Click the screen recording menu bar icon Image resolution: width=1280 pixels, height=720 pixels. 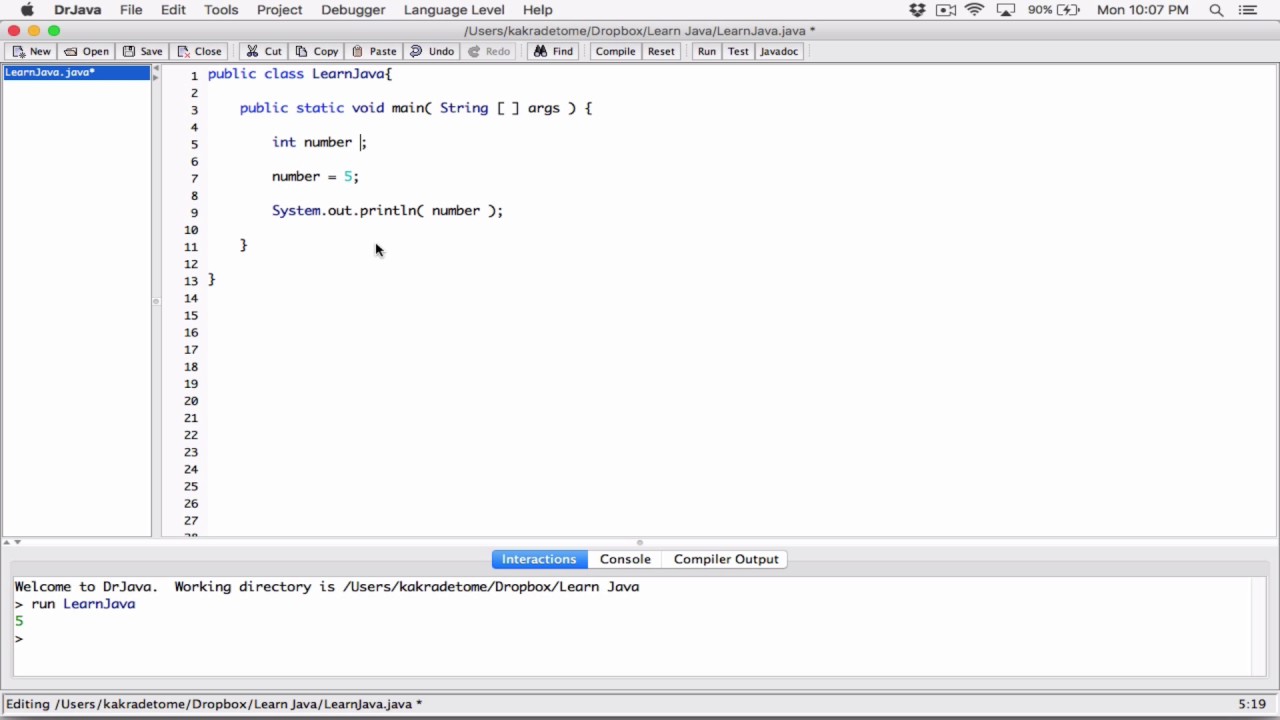[x=946, y=10]
